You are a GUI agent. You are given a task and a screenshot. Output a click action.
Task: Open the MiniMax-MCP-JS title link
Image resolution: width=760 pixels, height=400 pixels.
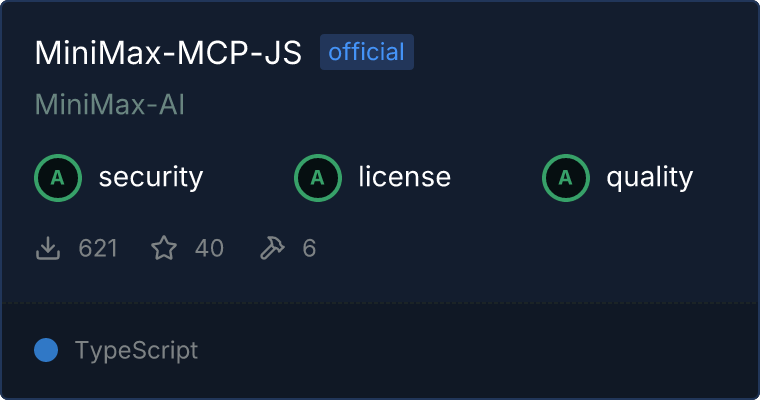168,52
